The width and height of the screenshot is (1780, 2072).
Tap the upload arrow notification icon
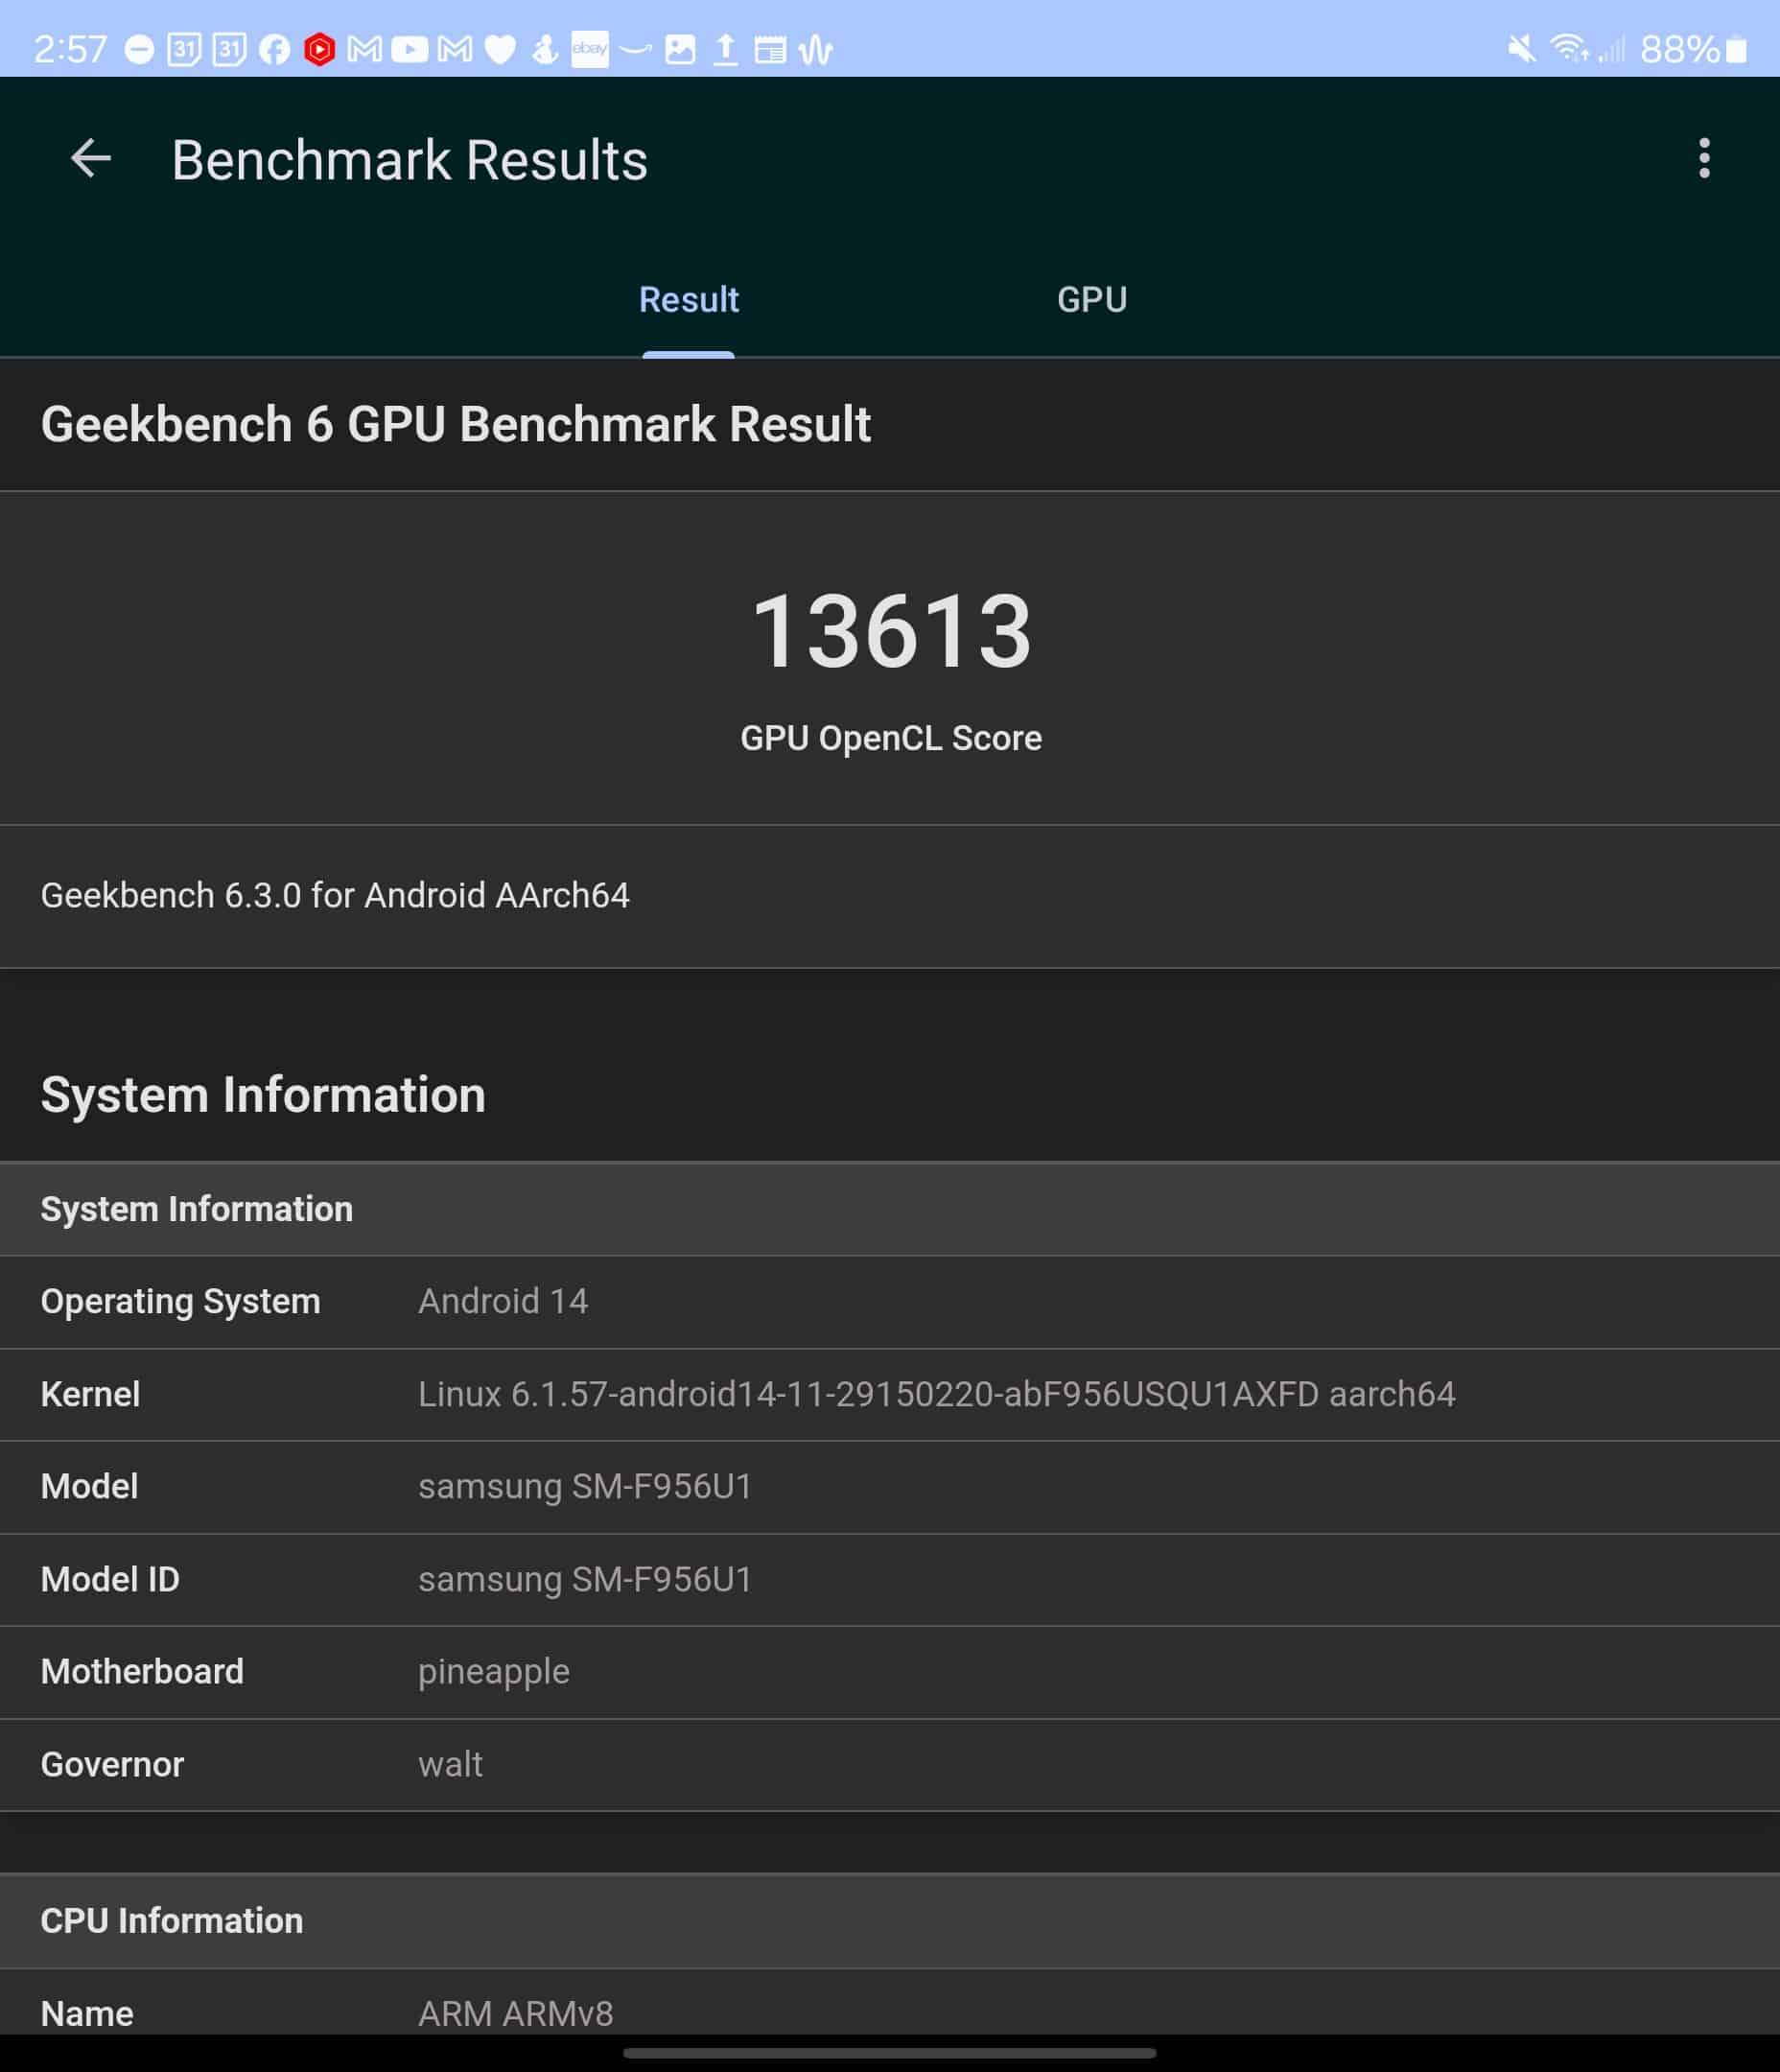click(x=726, y=49)
